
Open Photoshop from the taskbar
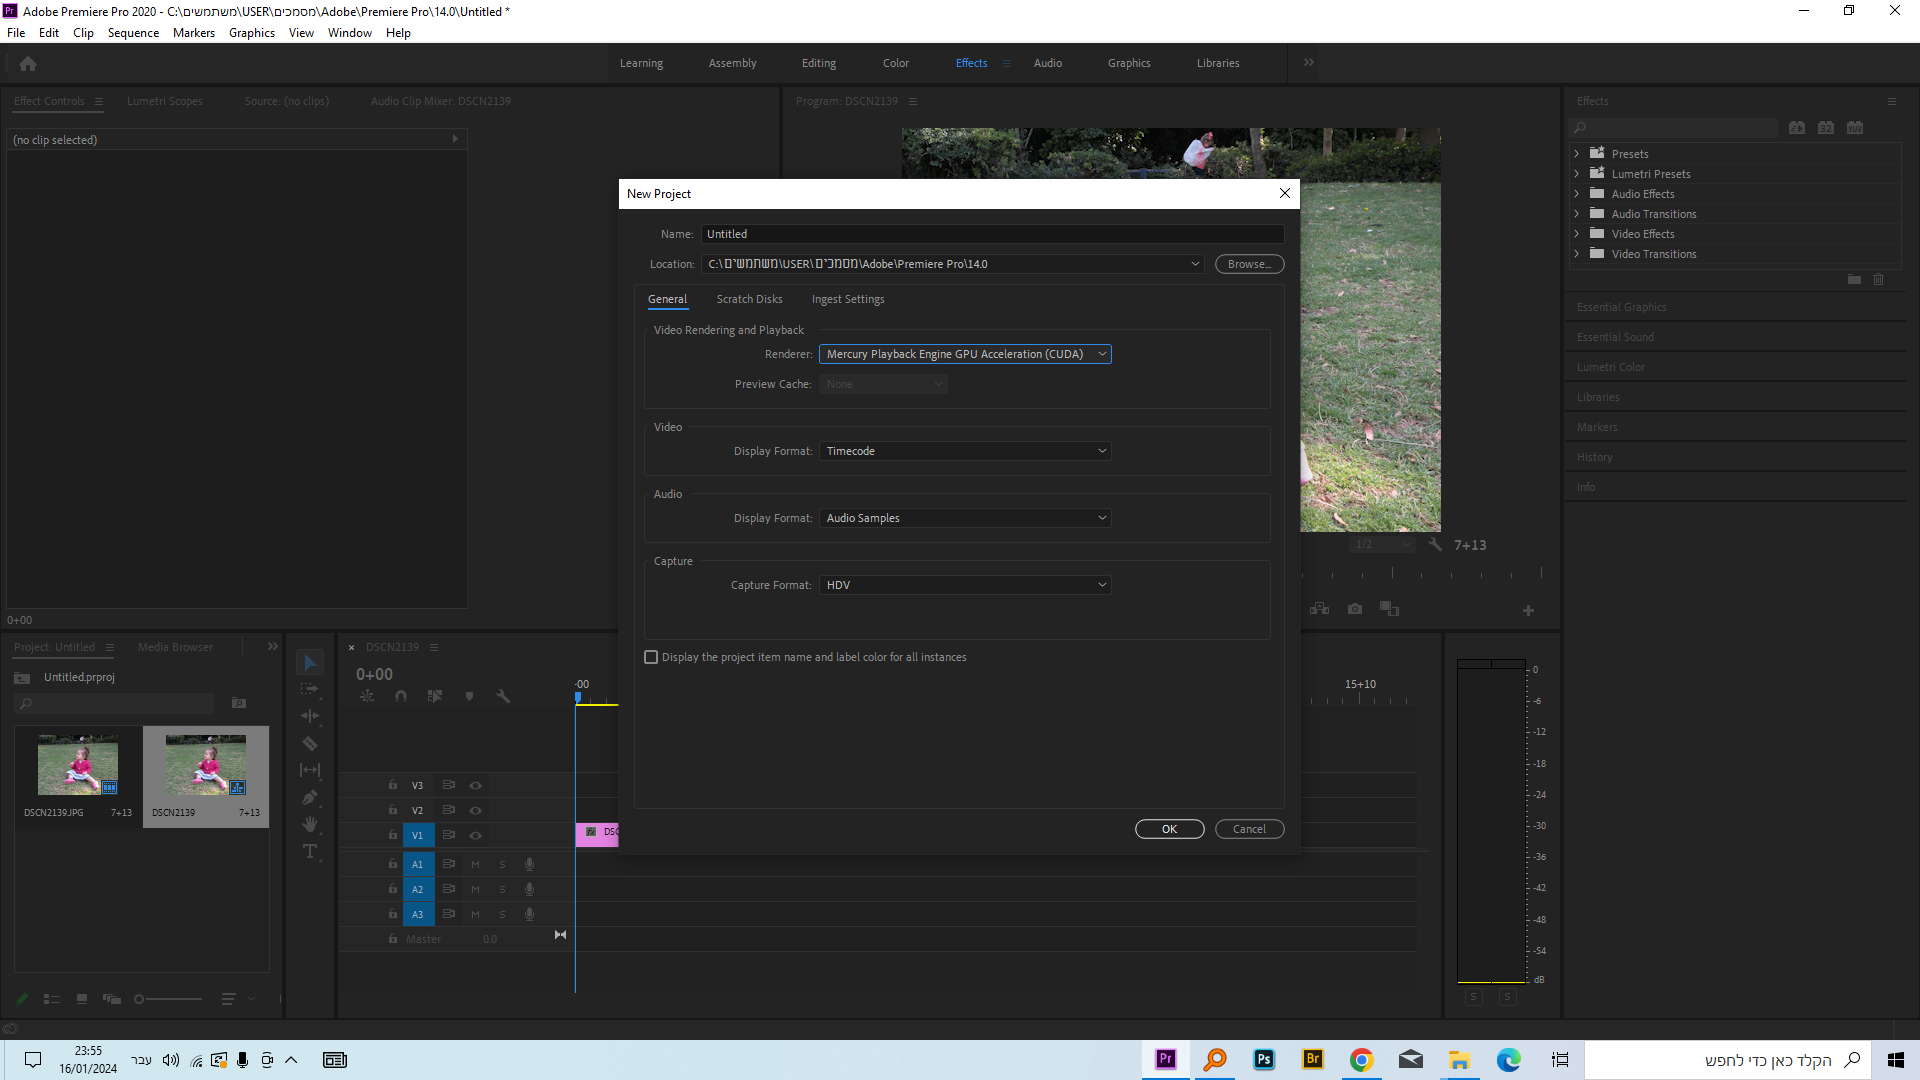click(x=1264, y=1060)
